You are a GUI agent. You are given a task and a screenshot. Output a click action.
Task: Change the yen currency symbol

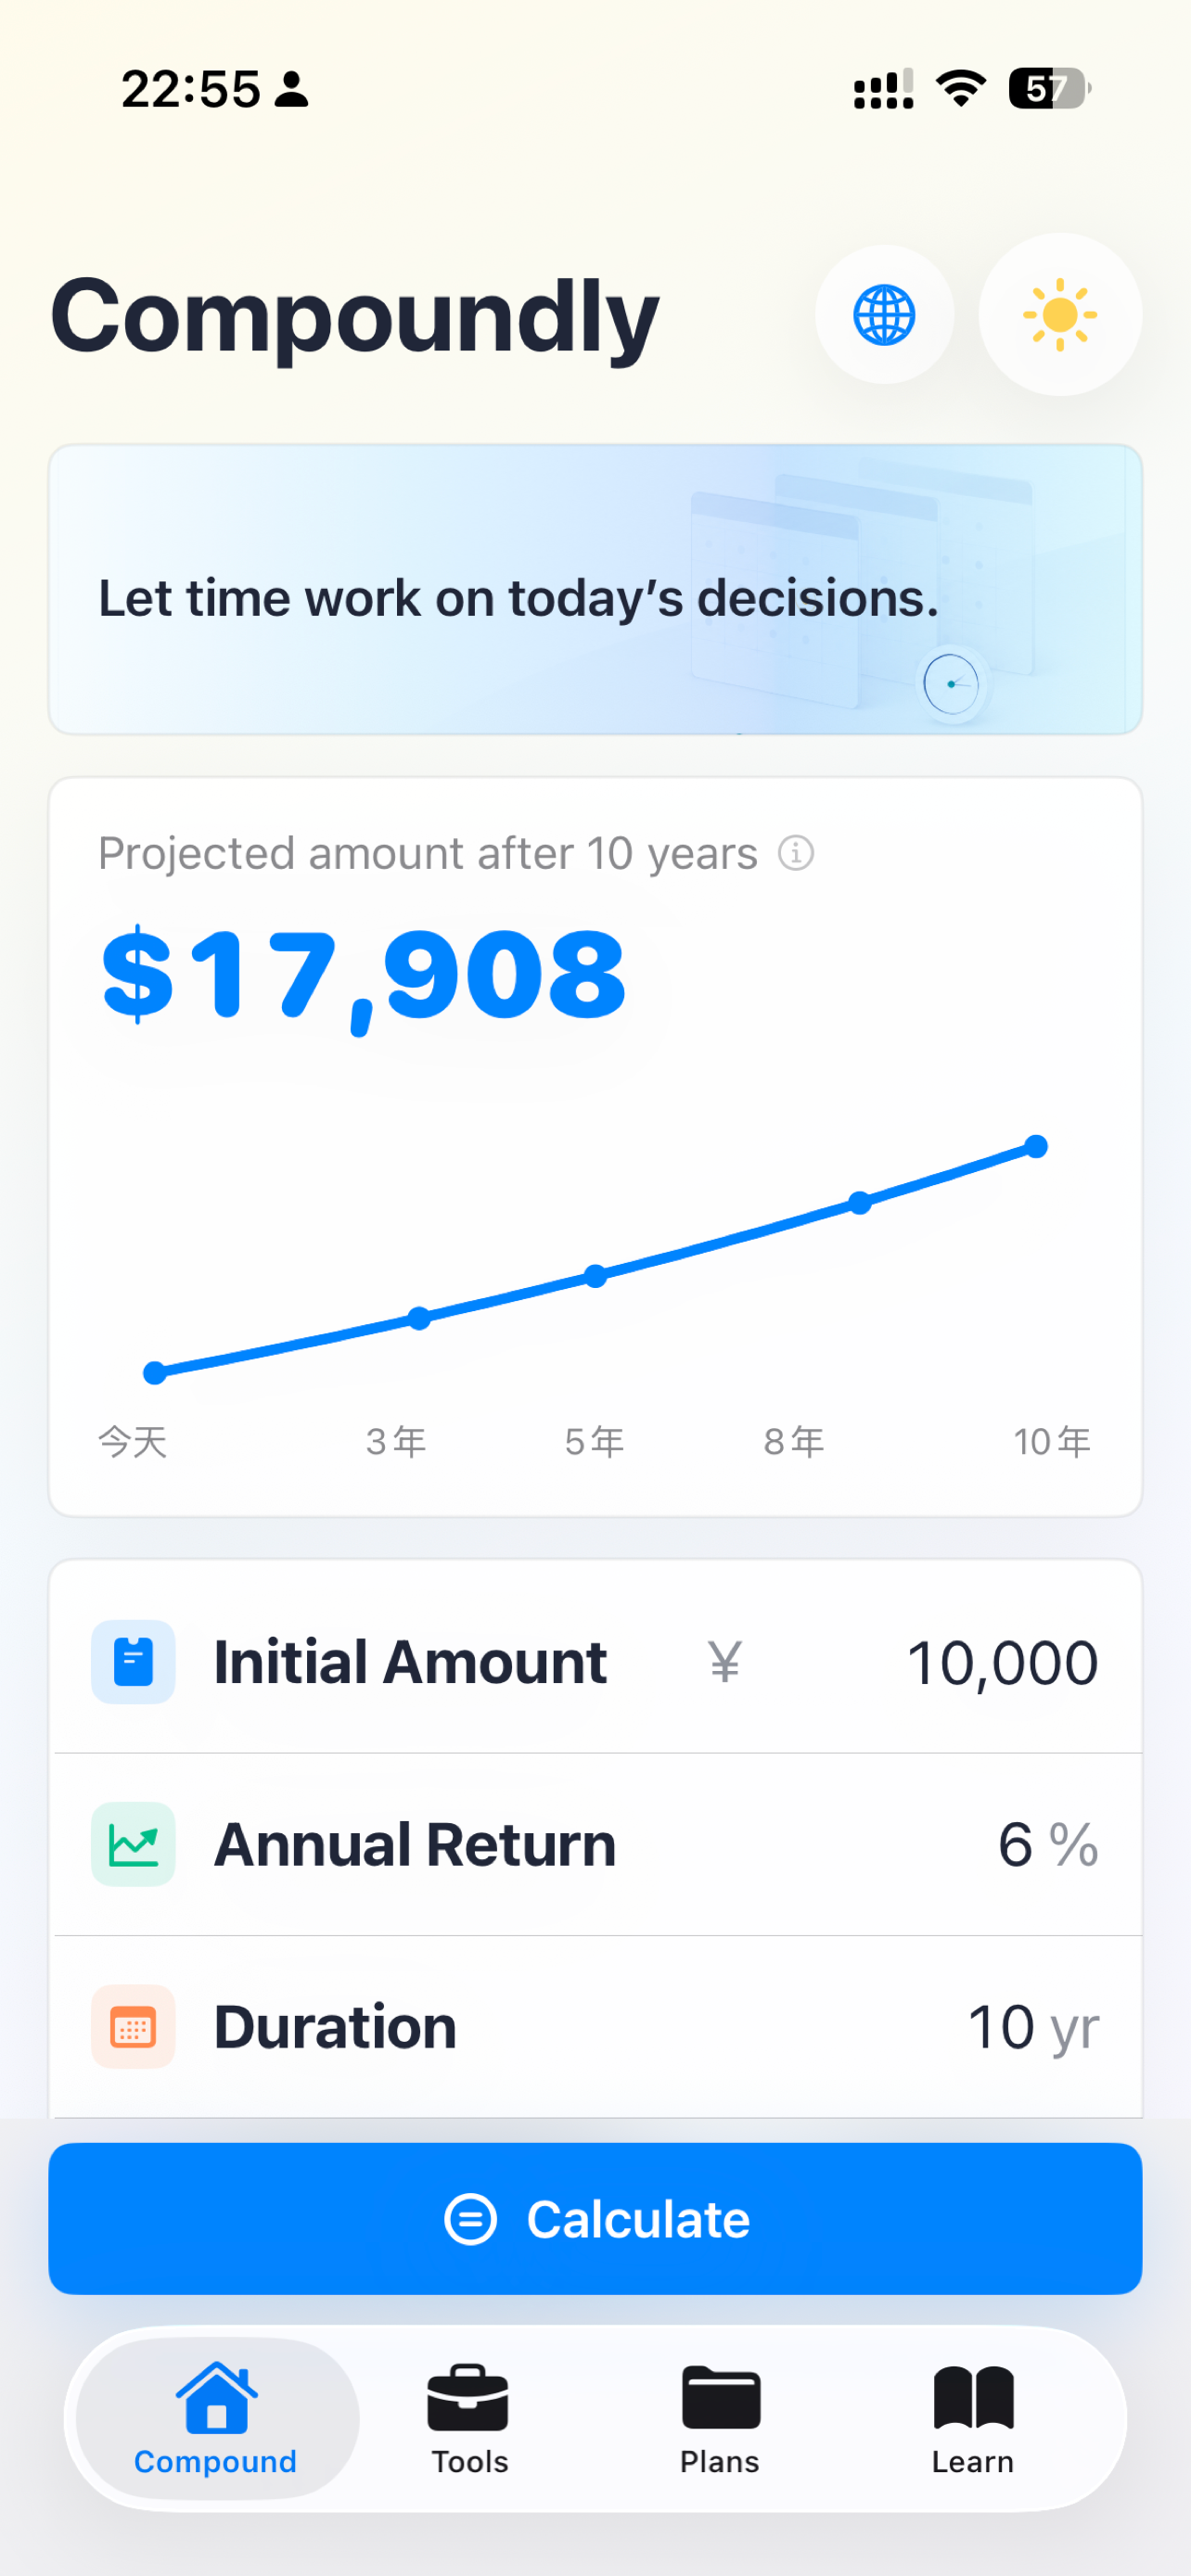click(x=725, y=1663)
